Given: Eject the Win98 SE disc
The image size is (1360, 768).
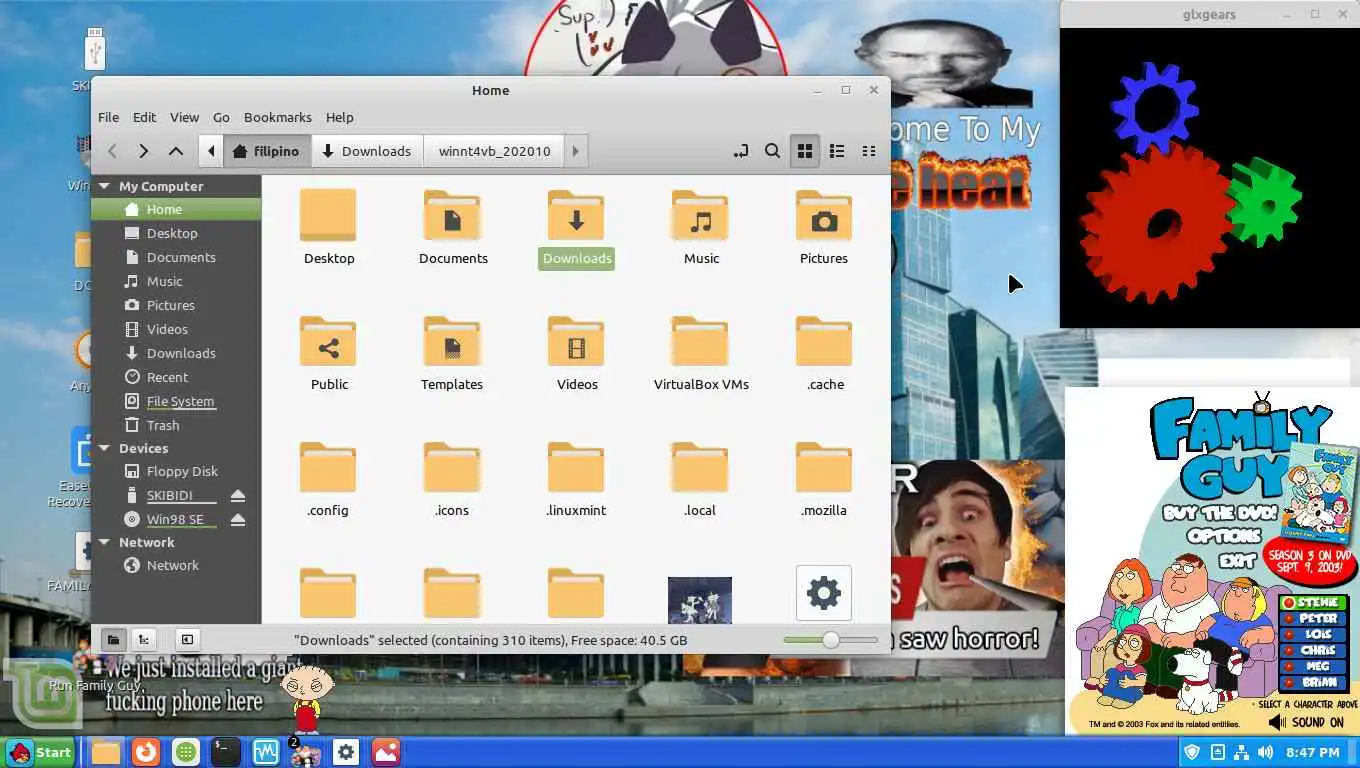Looking at the screenshot, I should 237,520.
